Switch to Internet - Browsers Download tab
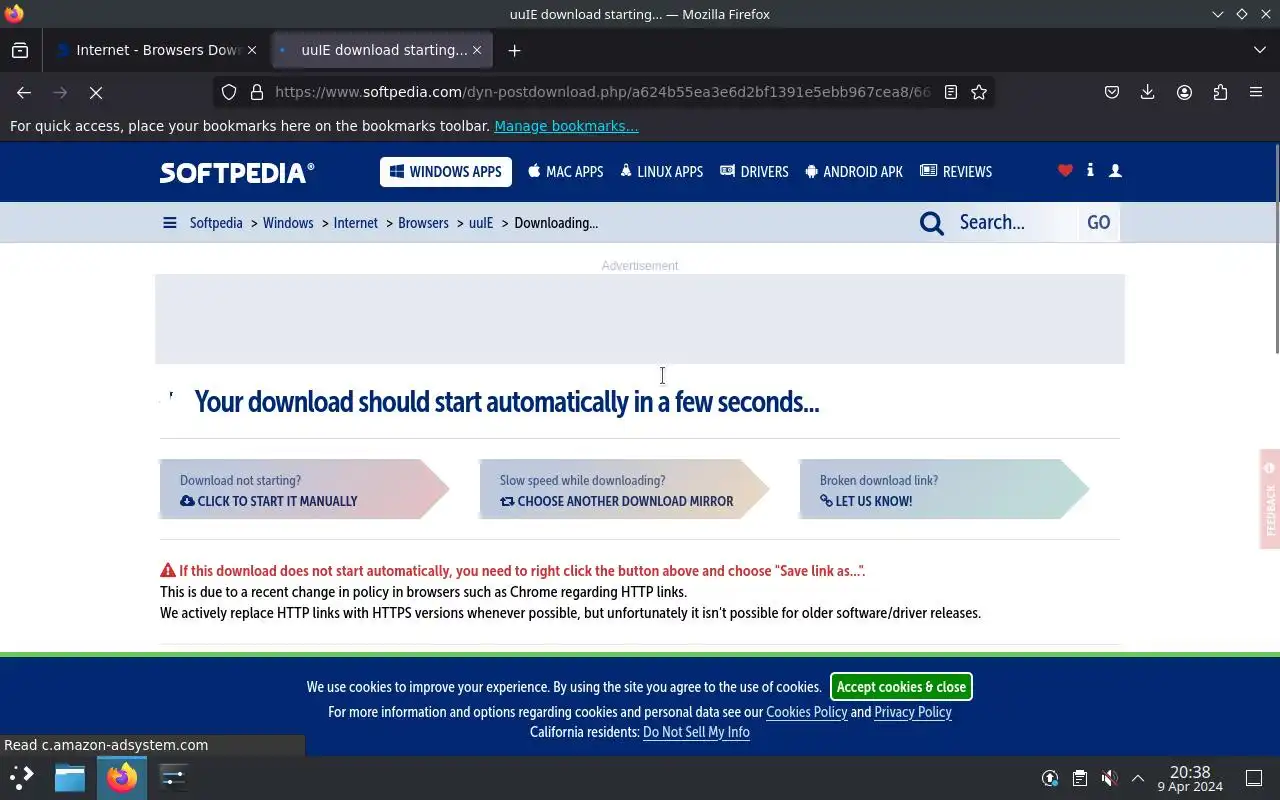The height and width of the screenshot is (800, 1280). pos(157,50)
